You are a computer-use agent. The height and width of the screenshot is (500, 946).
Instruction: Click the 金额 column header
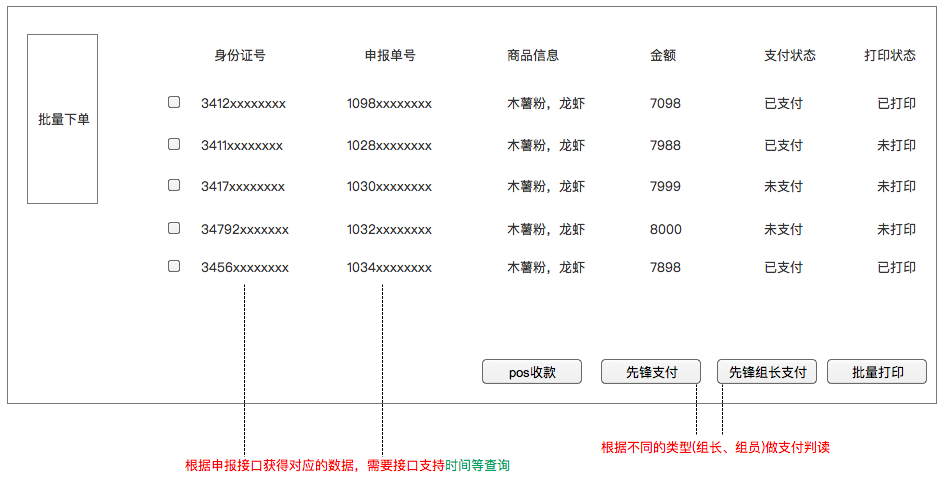point(662,55)
